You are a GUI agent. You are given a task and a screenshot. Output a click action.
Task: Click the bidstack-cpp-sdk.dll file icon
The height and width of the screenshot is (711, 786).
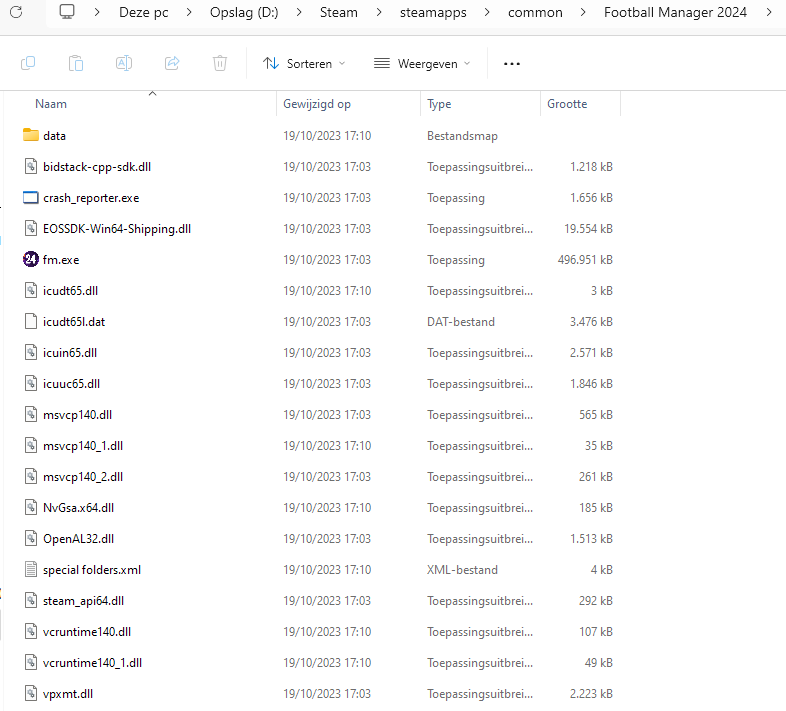point(31,166)
